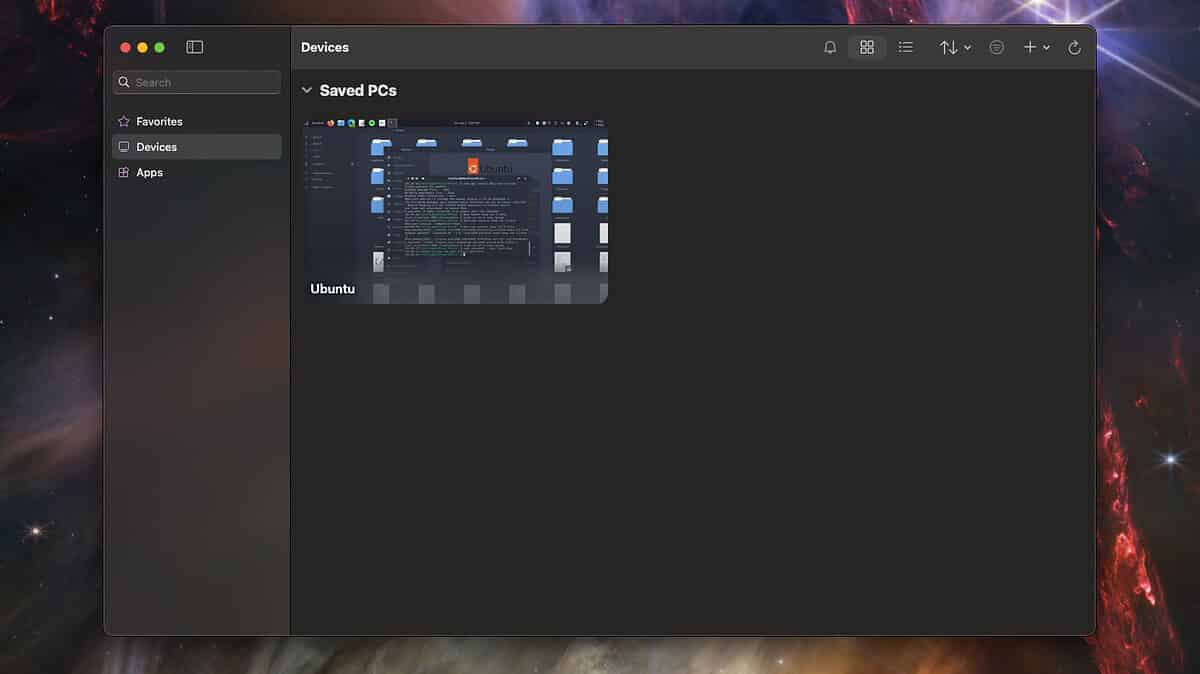The height and width of the screenshot is (674, 1200).
Task: Toggle list view display mode
Action: 906,47
